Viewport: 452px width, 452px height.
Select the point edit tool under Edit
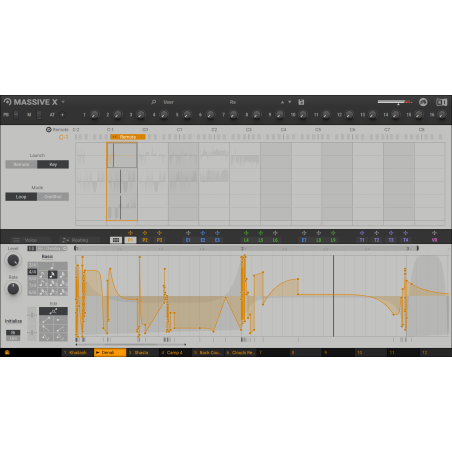53,311
